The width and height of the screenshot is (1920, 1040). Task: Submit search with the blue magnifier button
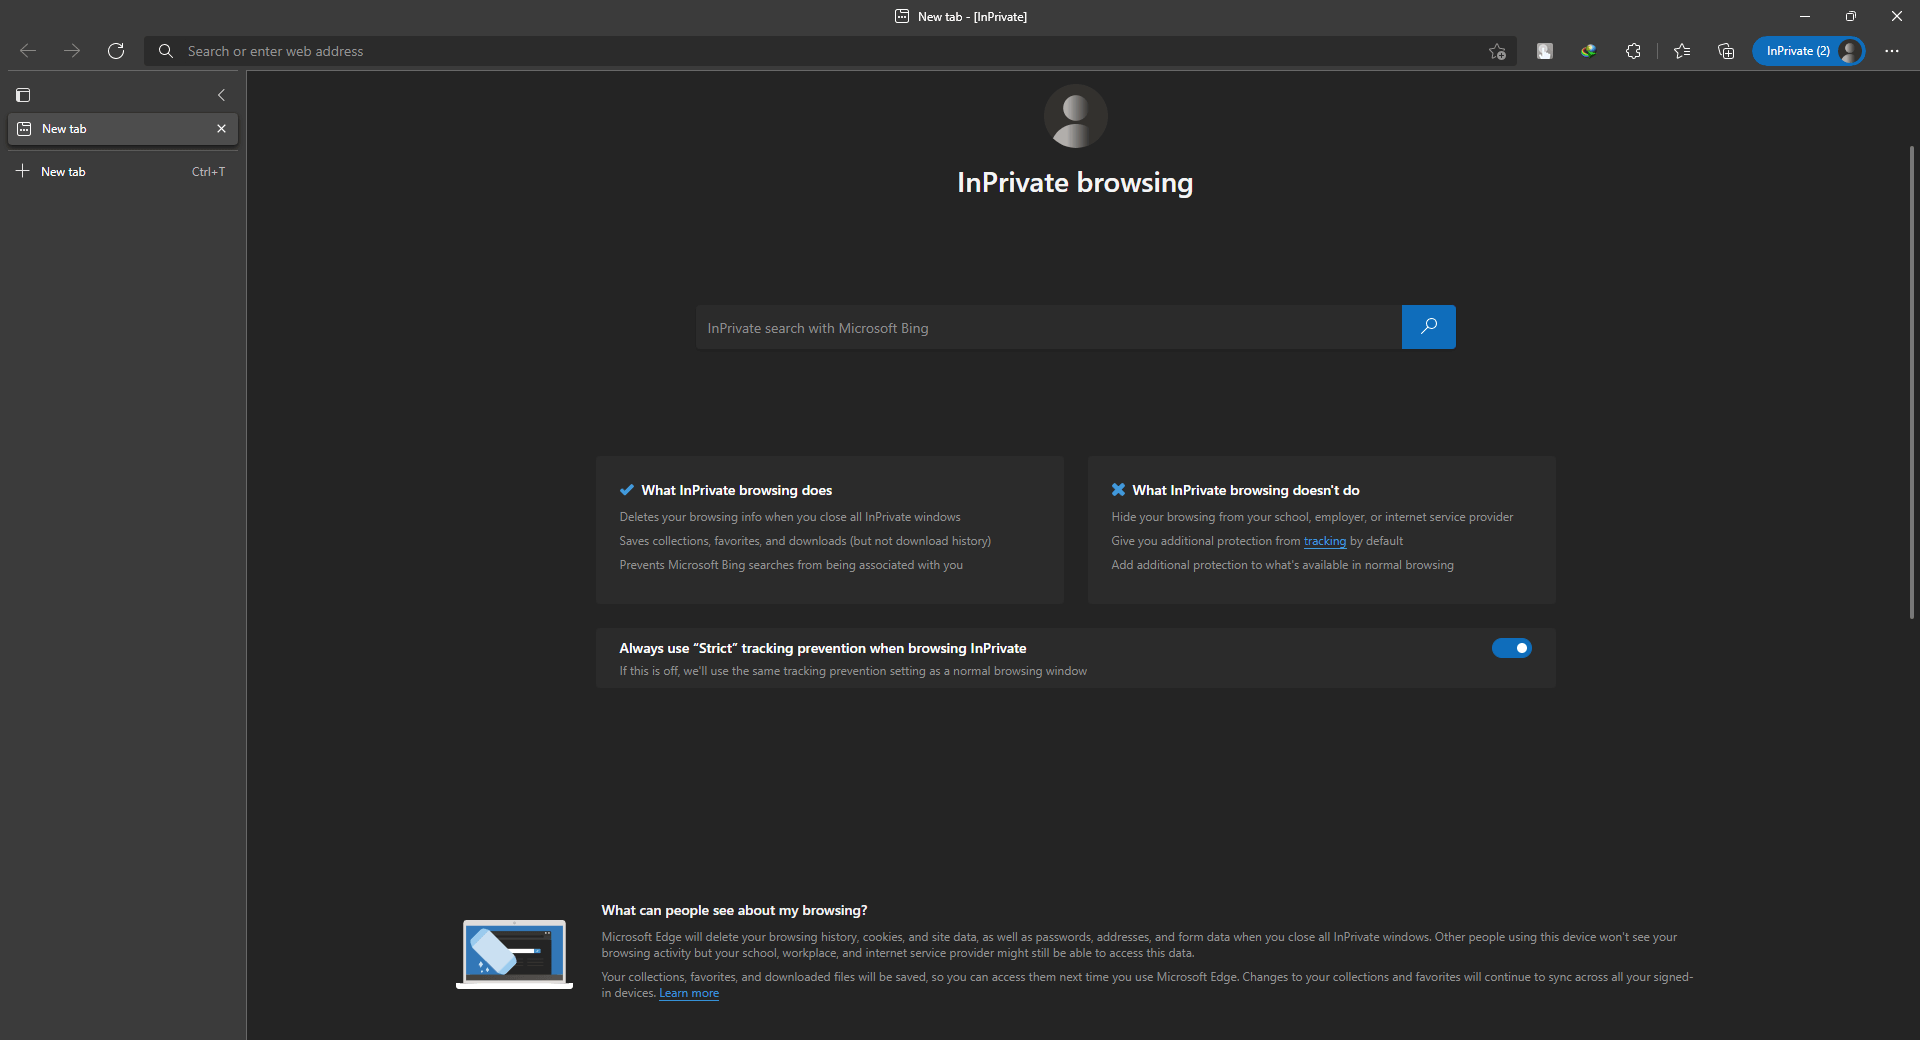coord(1428,327)
